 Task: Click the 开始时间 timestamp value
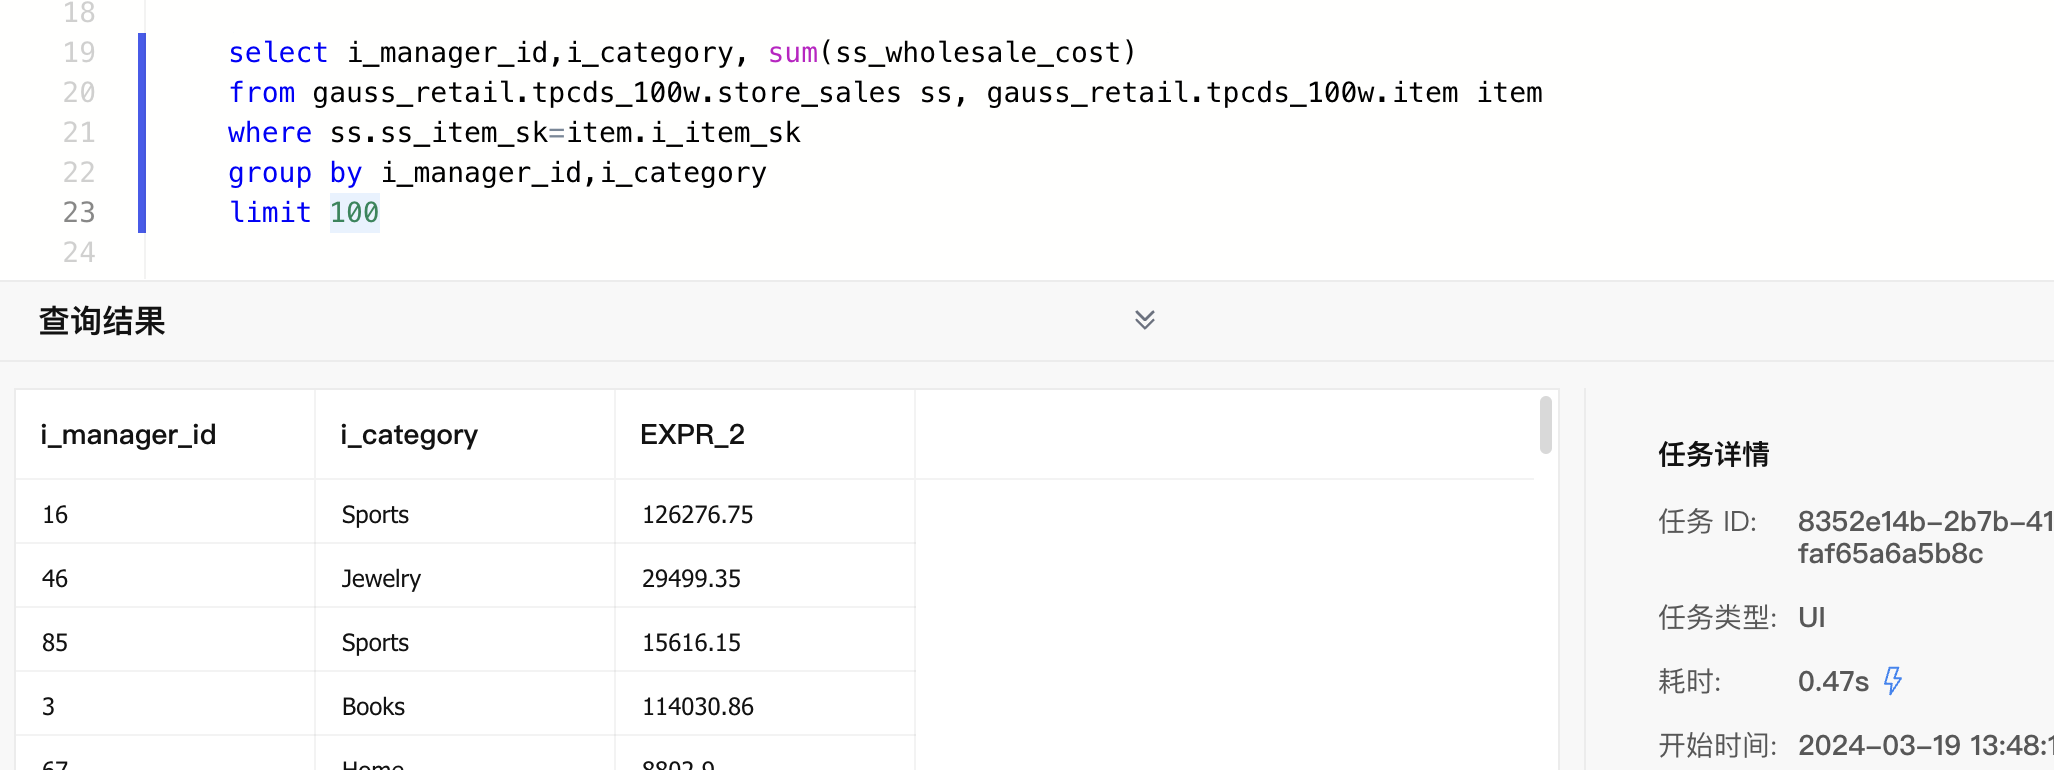[x=1924, y=745]
